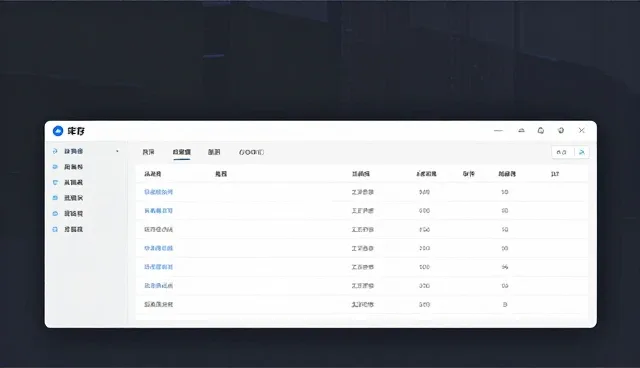
Task: Click the second column header of the table
Action: tap(221, 174)
